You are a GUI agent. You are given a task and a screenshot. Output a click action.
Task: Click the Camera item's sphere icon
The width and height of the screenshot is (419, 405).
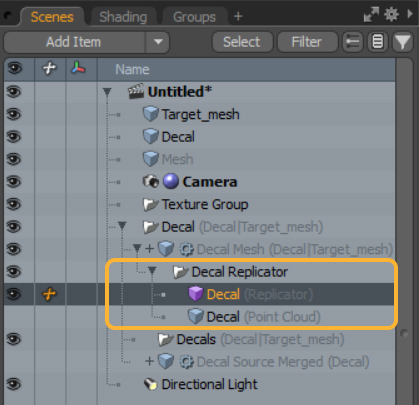[171, 182]
